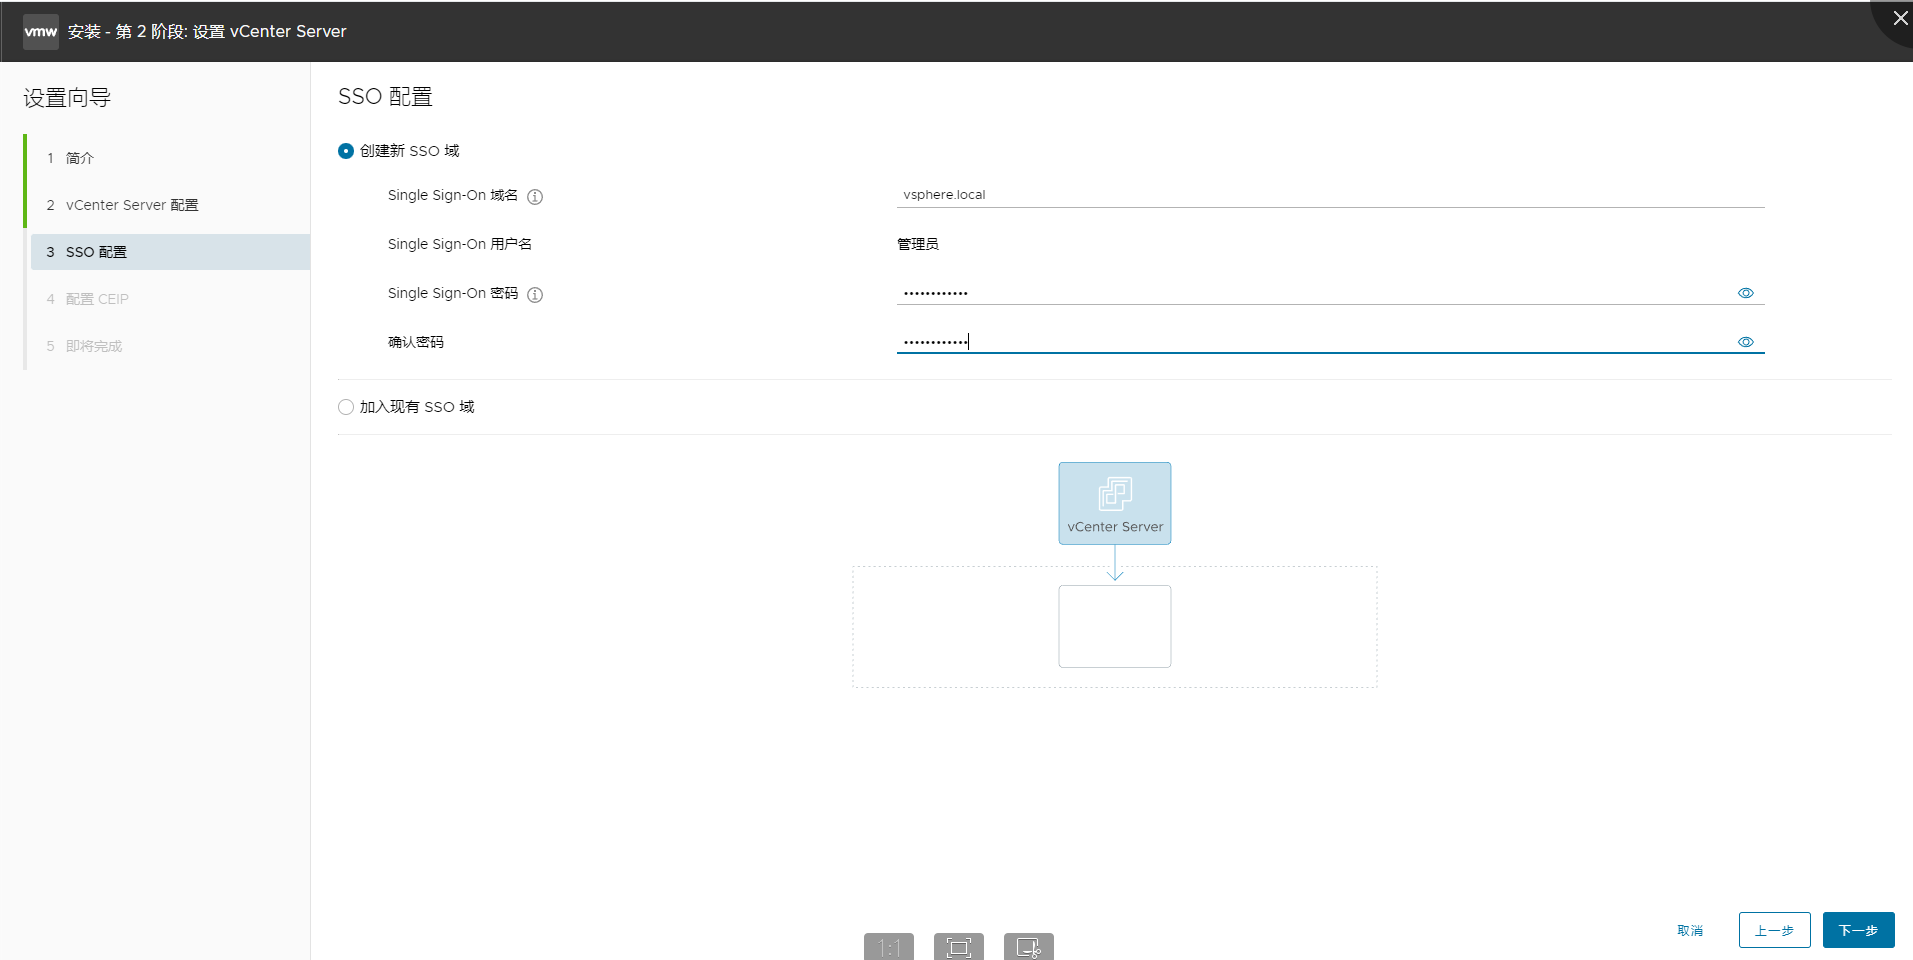Click the fit-to-screen icon at the bottom
Viewport: 1913px width, 960px height.
[x=958, y=946]
